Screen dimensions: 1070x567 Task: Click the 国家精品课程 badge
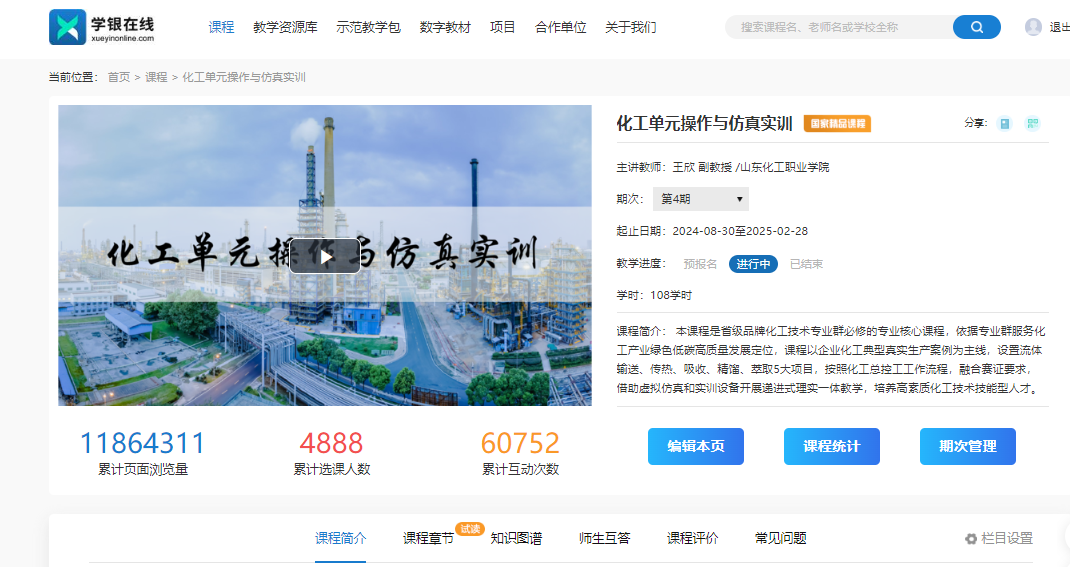pyautogui.click(x=837, y=124)
